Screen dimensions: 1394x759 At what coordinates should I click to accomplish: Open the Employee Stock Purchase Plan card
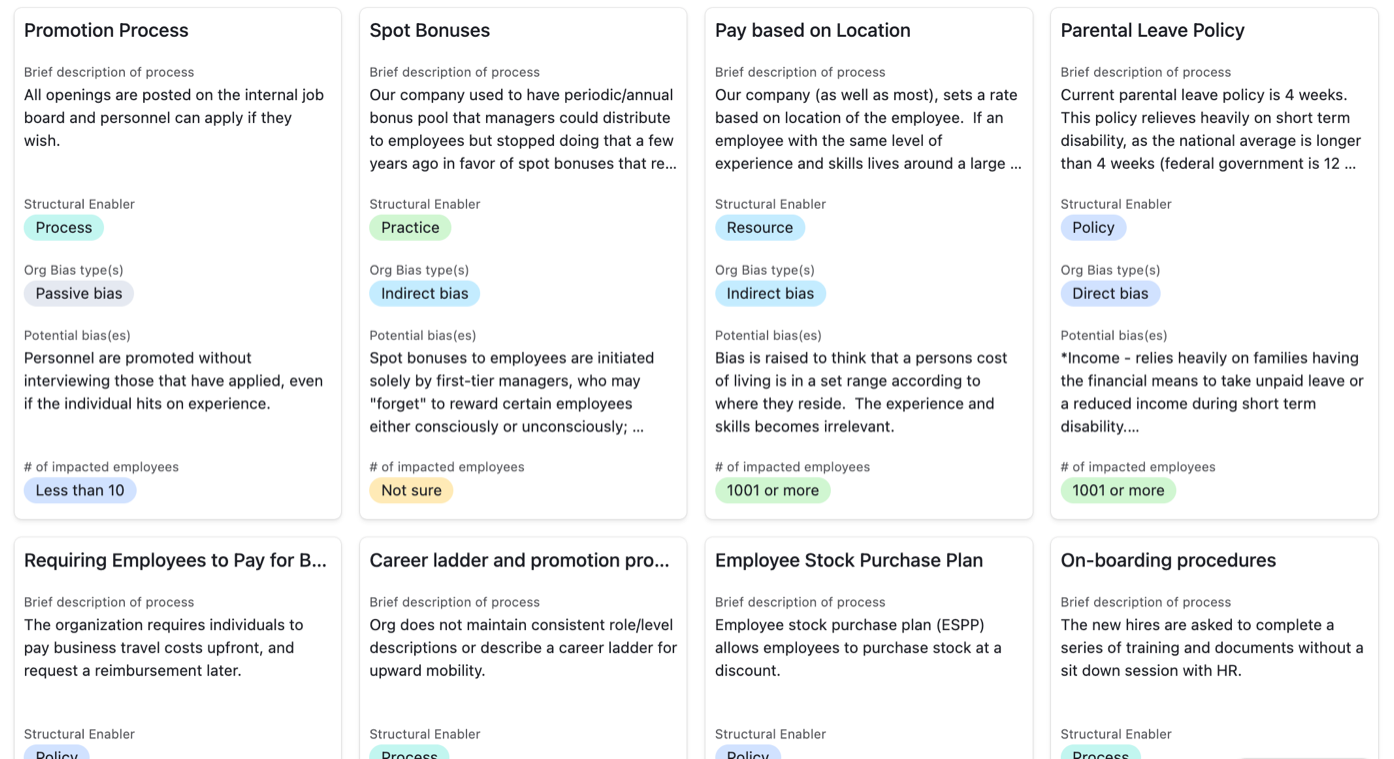tap(848, 560)
